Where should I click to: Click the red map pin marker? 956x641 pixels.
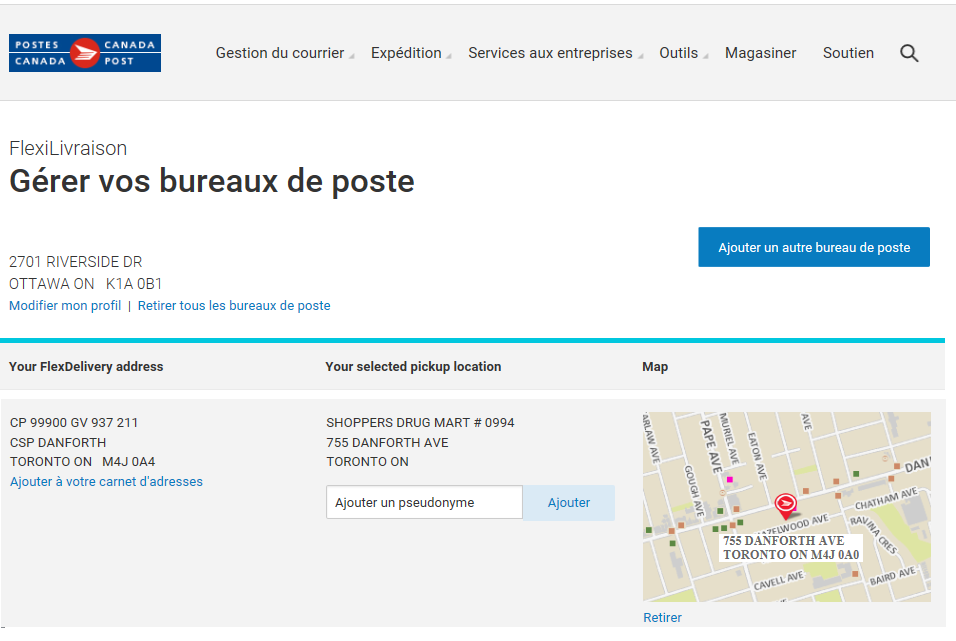pos(785,505)
